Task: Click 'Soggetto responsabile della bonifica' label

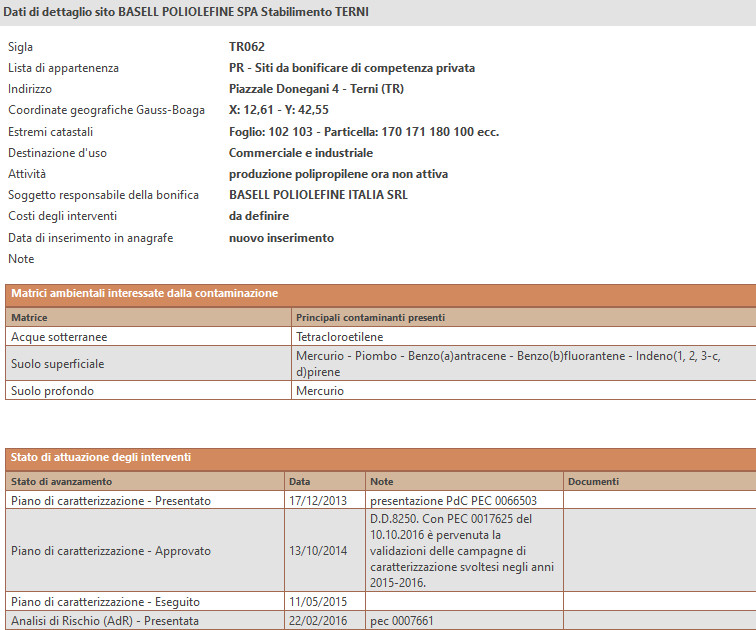Action: 104,195
